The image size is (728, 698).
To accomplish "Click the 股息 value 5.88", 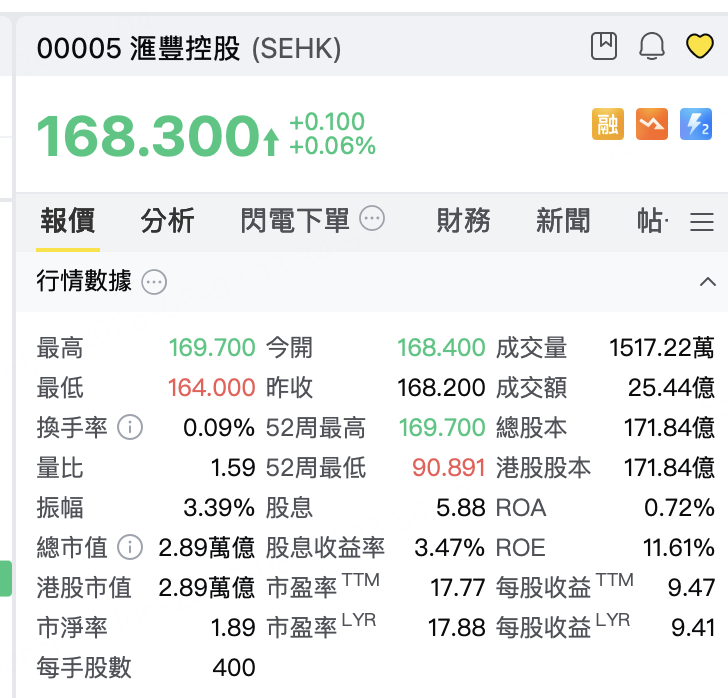I will [x=461, y=507].
